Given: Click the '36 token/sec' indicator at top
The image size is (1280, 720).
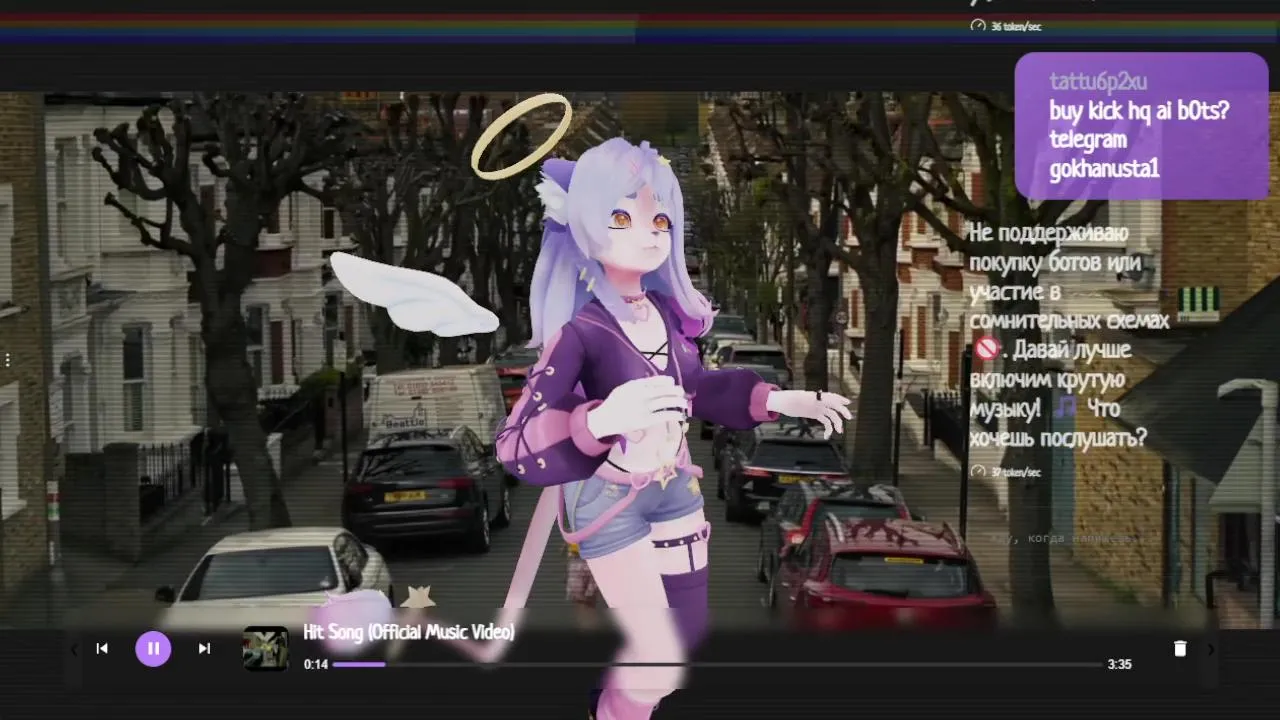Looking at the screenshot, I should coord(1006,26).
